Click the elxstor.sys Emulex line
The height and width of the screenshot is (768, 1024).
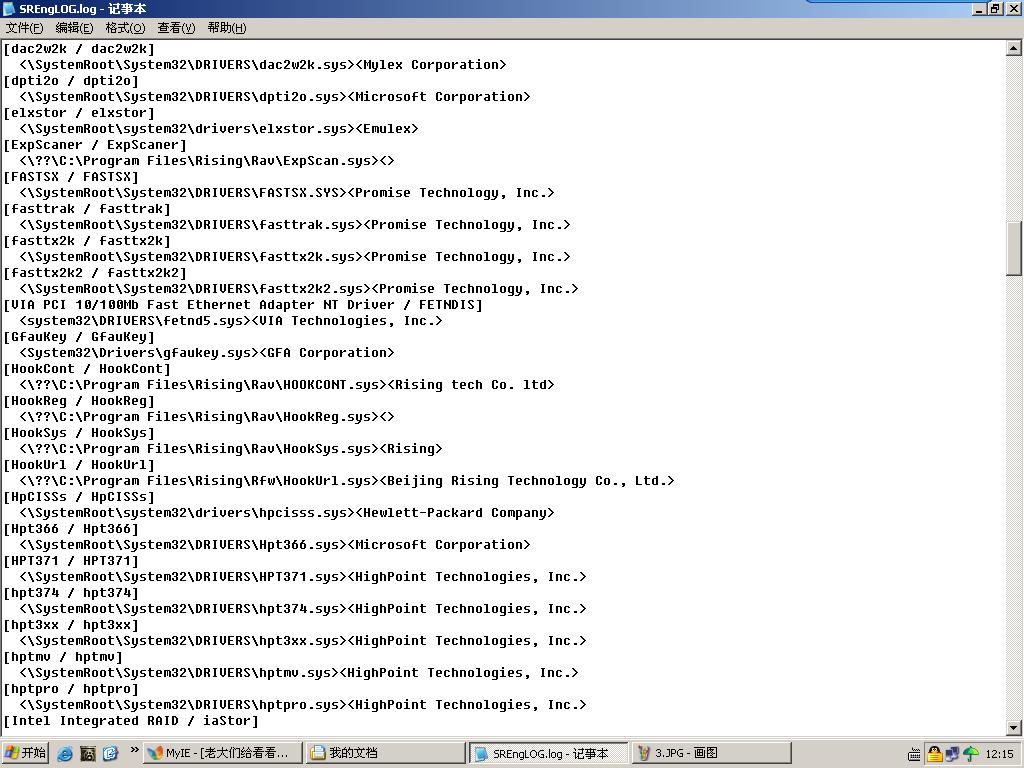[x=219, y=129]
